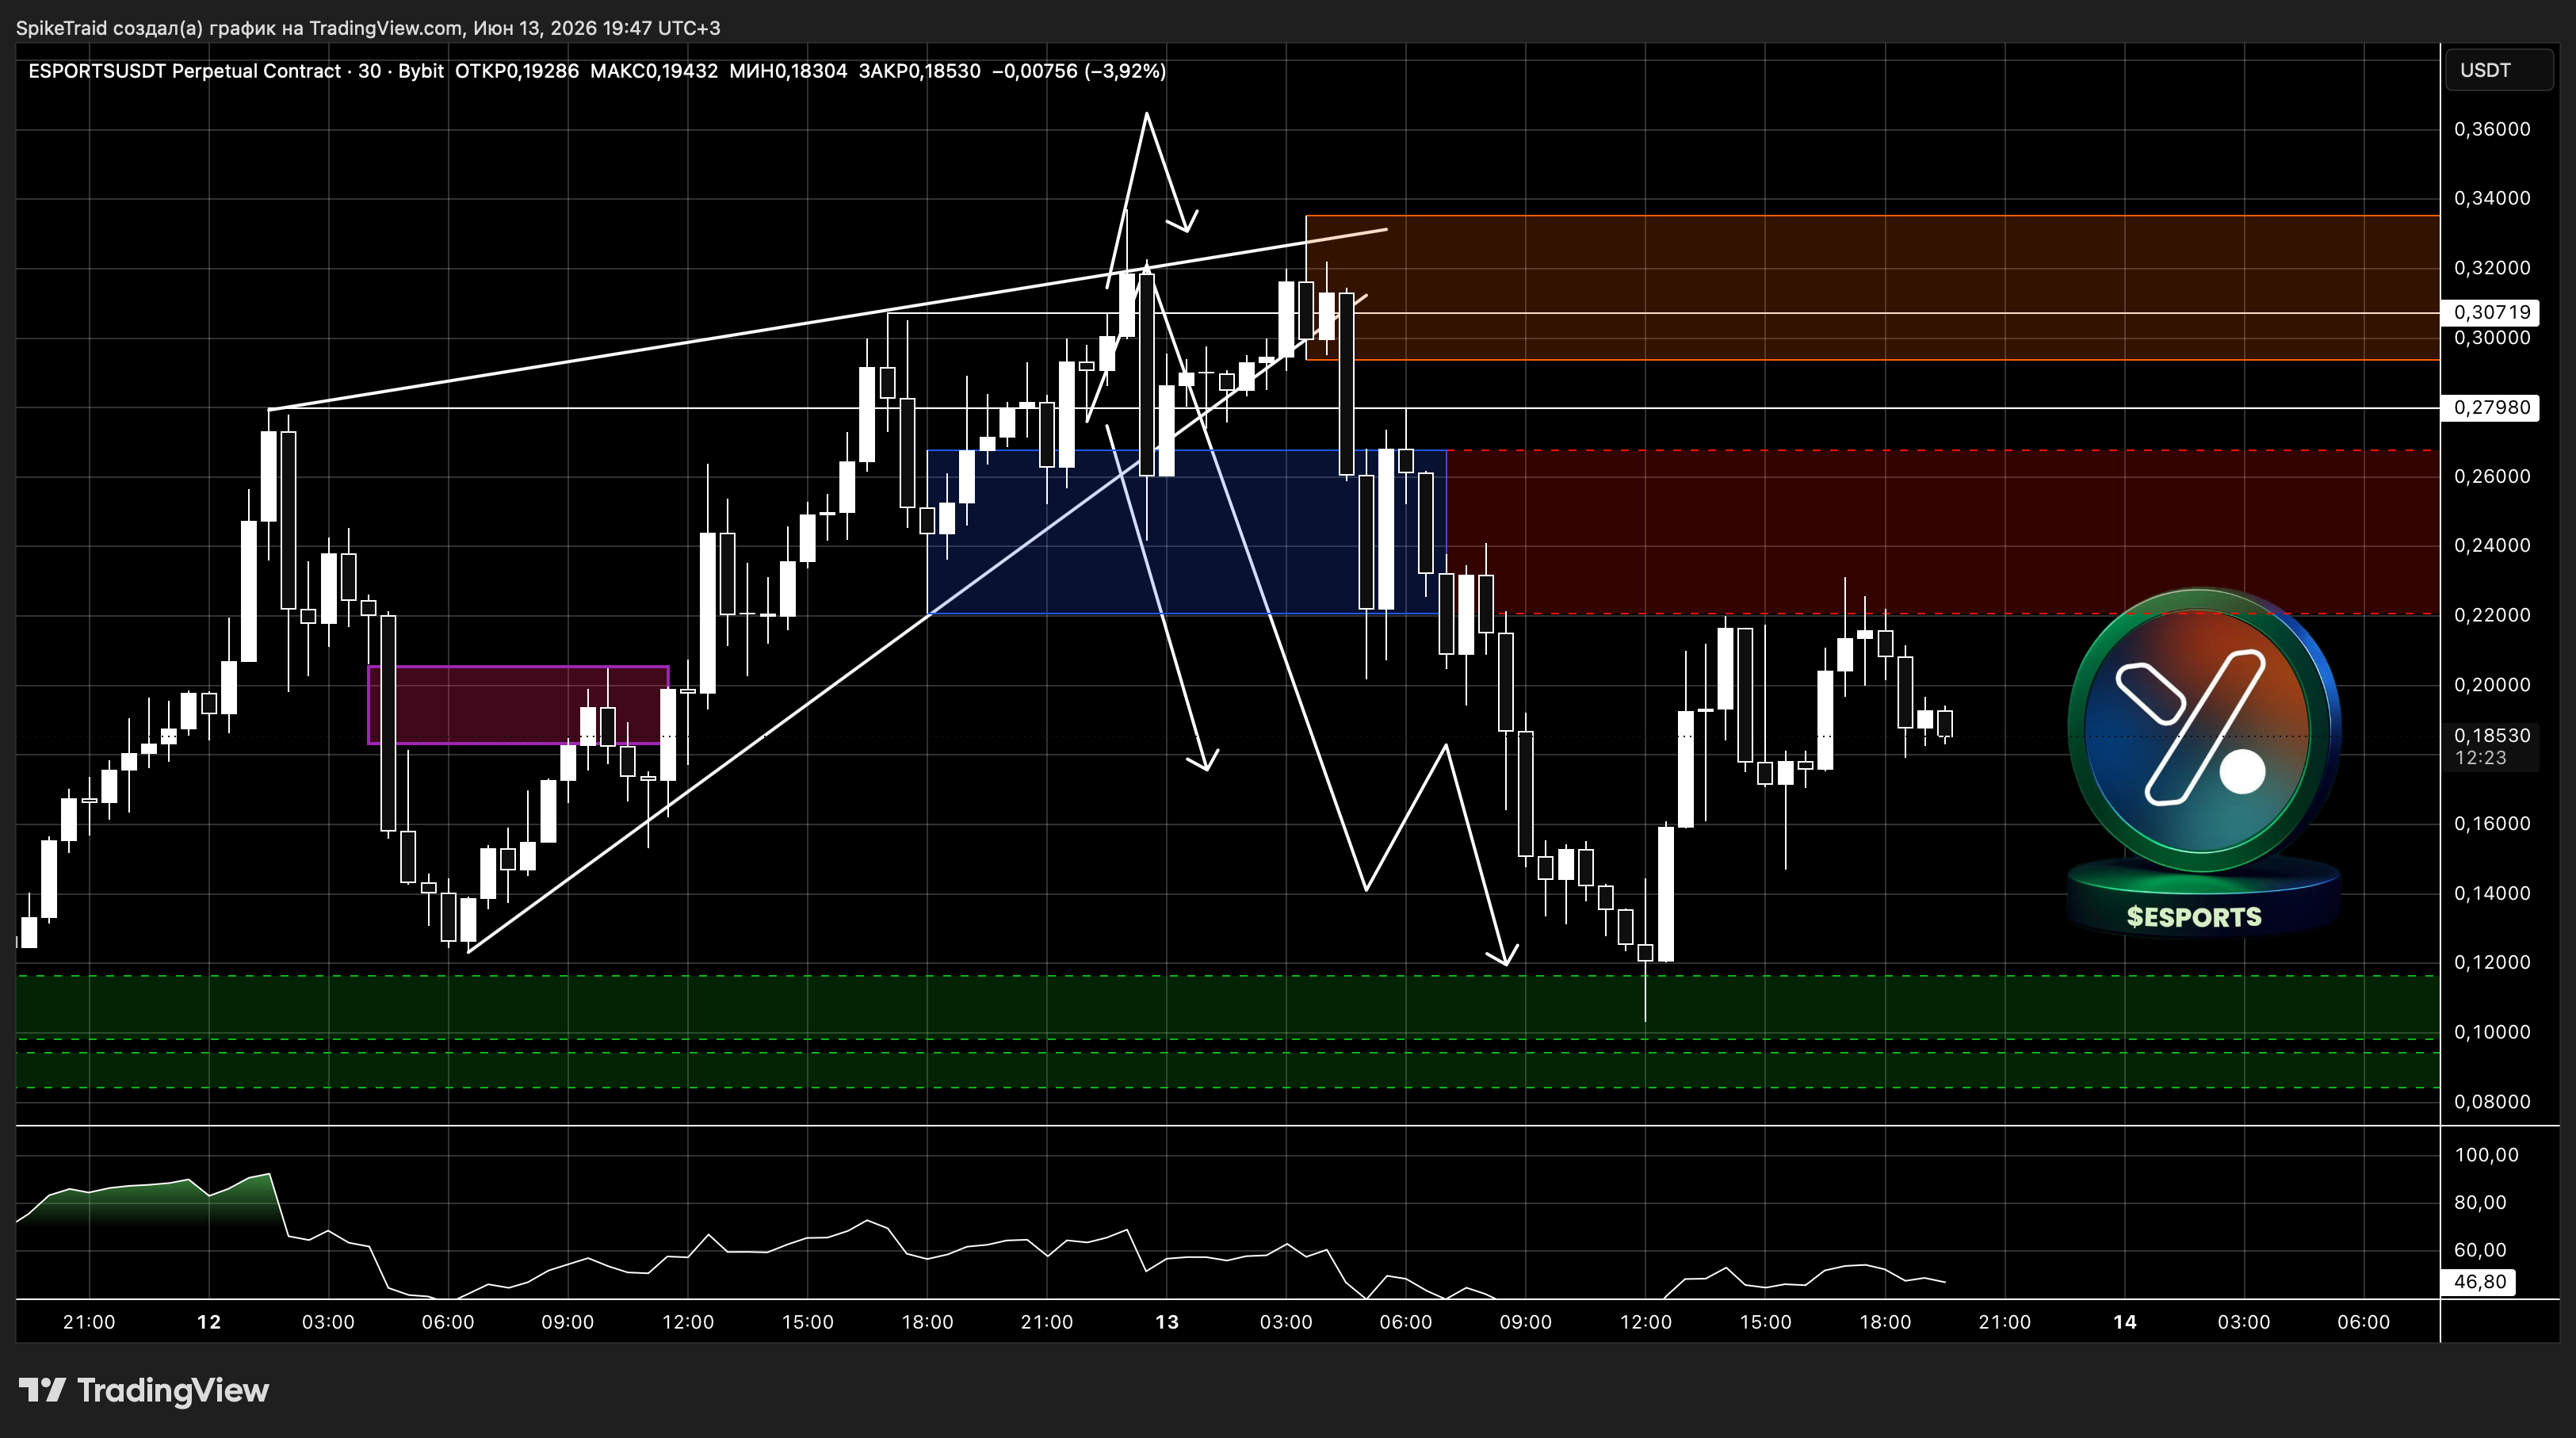Click the 0,10000 price axis label
This screenshot has width=2576, height=1438.
click(x=2492, y=1032)
